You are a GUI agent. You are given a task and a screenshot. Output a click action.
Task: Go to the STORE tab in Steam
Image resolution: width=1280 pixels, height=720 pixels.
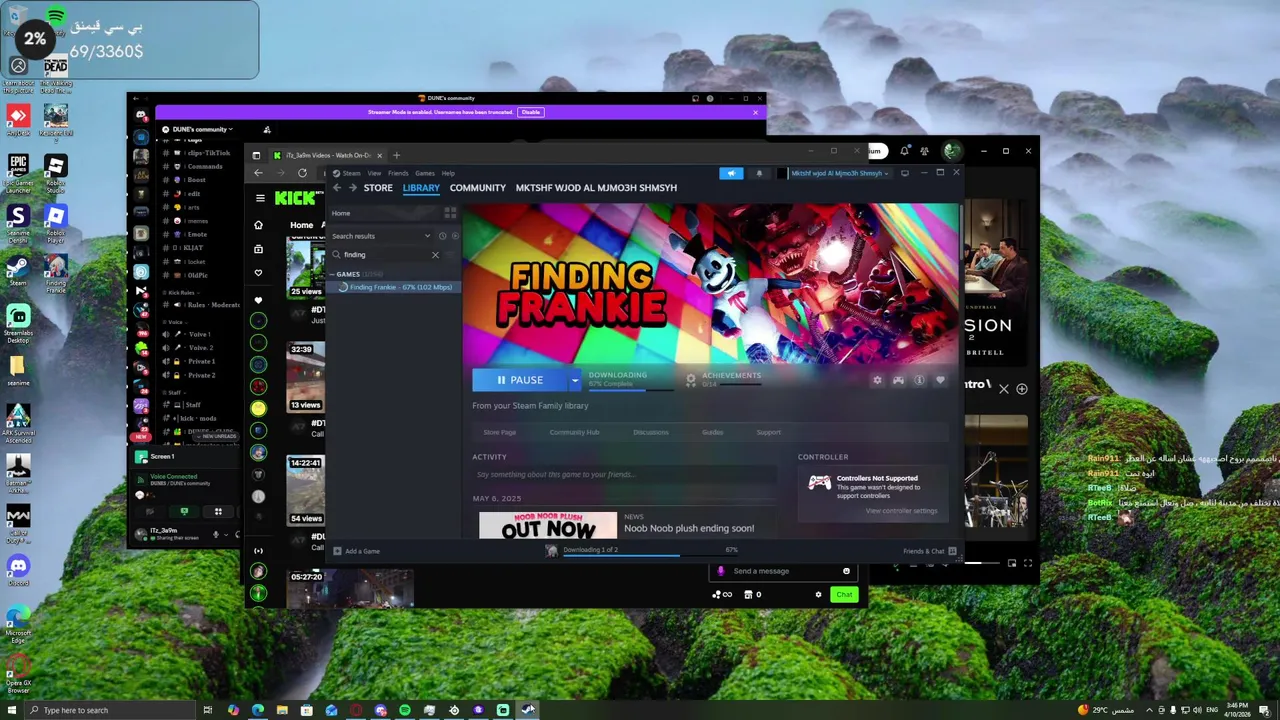(378, 188)
